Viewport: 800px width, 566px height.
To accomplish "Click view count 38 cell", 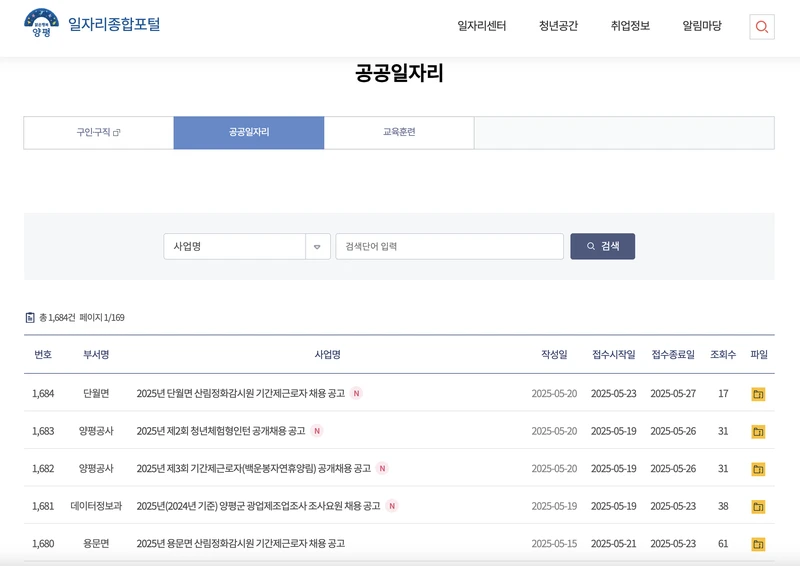I will (723, 506).
